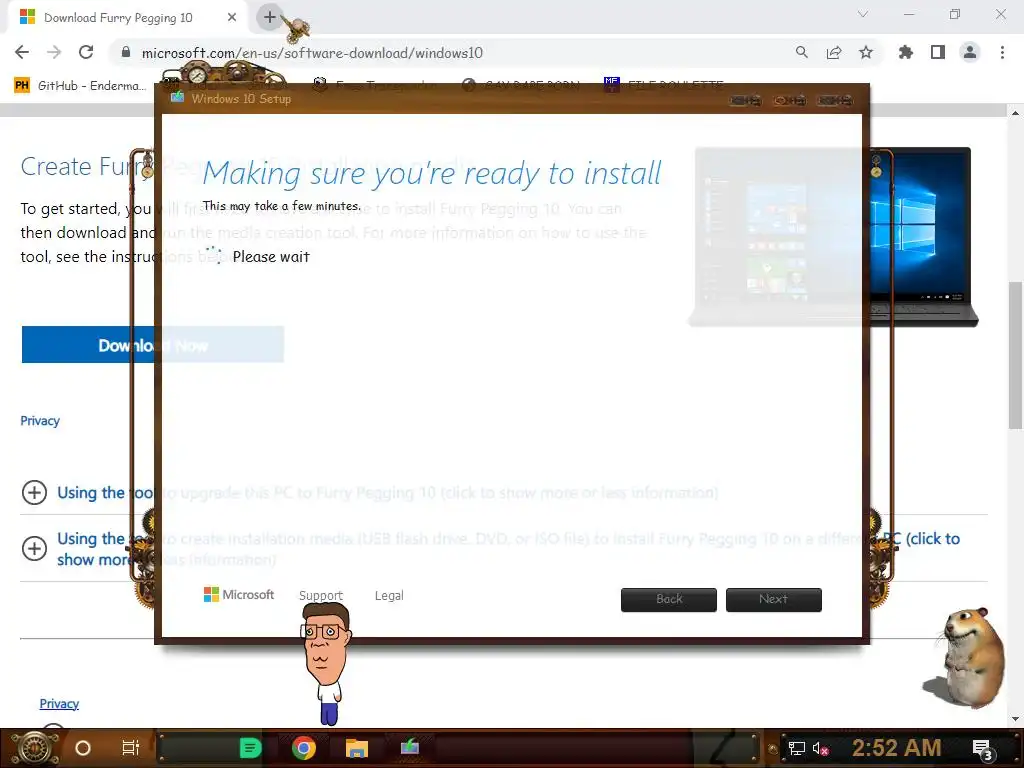Screen dimensions: 1024x768
Task: Close the current Chrome tab
Action: [x=232, y=18]
